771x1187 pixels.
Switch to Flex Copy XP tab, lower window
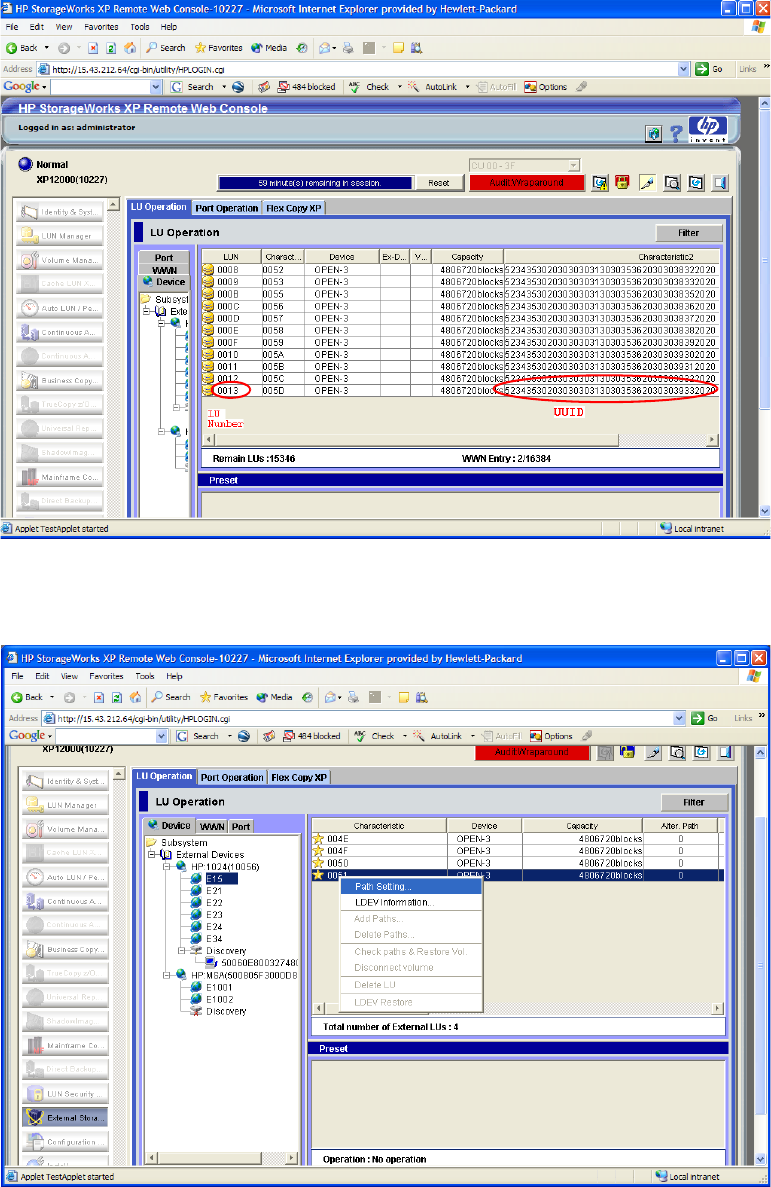[299, 777]
